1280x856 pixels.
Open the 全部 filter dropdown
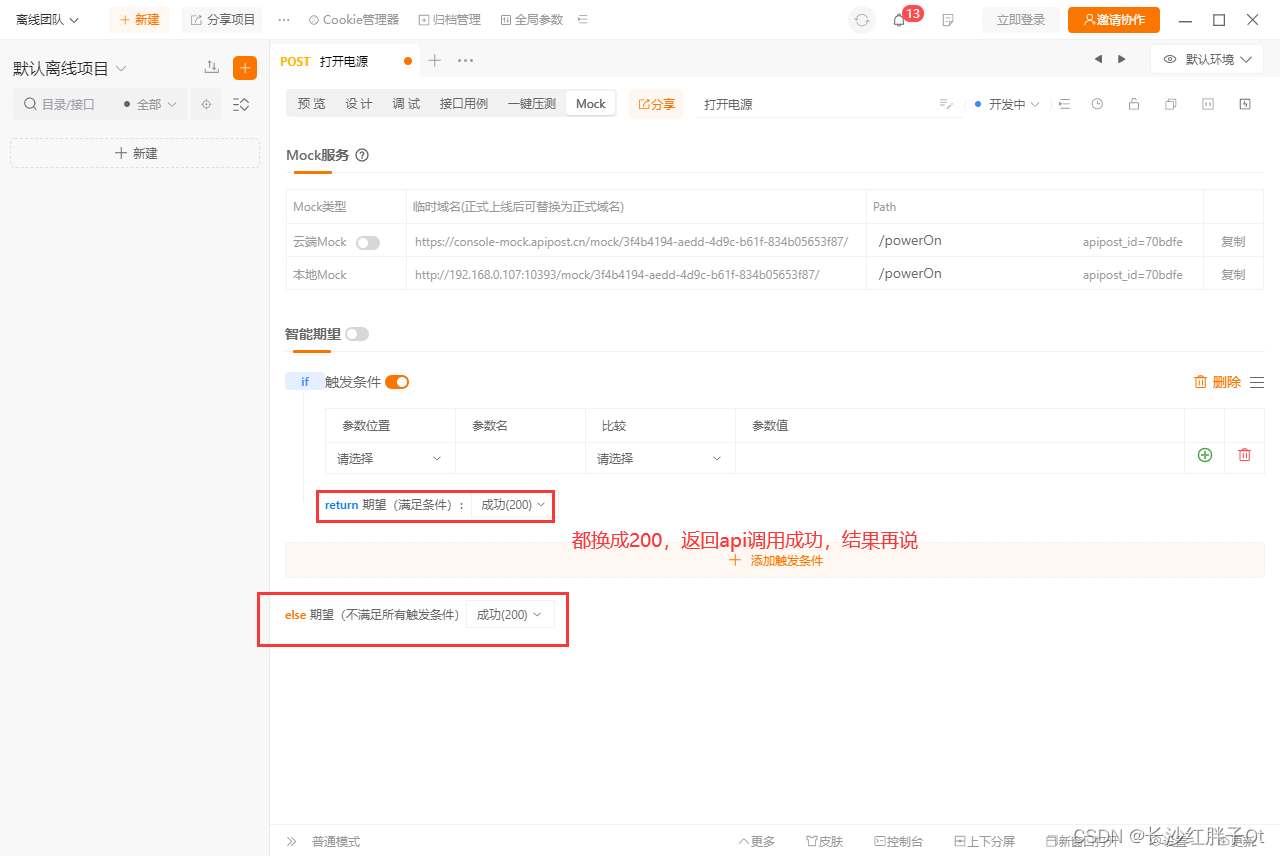[x=150, y=104]
